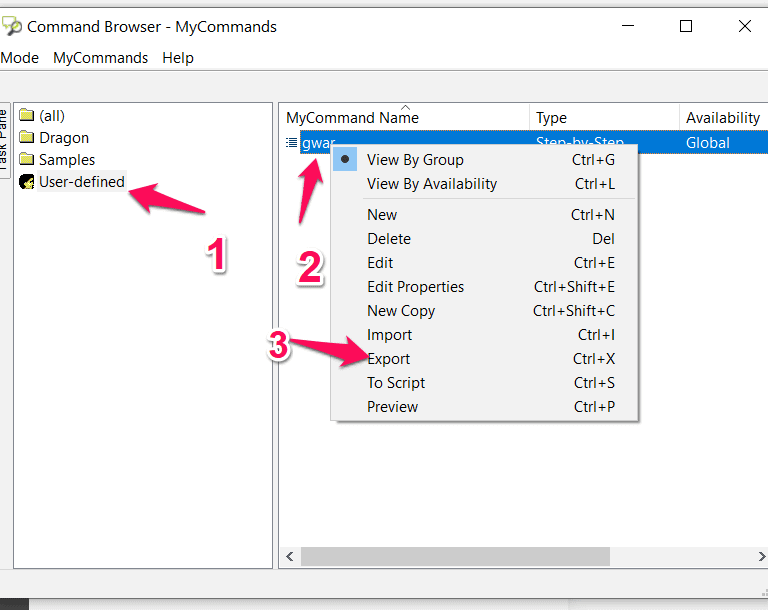Select the User-defined group label
The height and width of the screenshot is (610, 768).
pos(82,182)
